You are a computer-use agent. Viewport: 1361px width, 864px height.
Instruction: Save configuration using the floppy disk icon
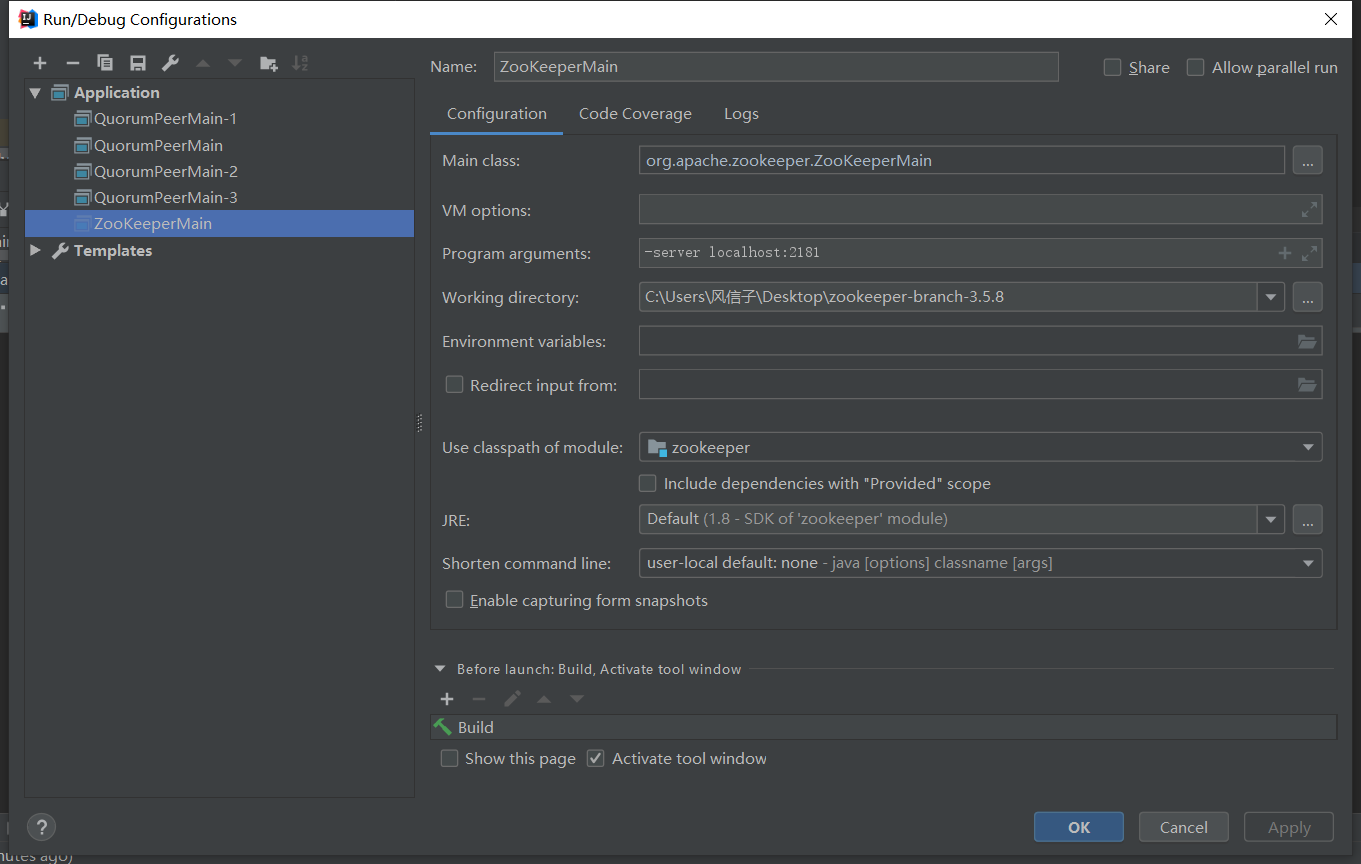(138, 63)
